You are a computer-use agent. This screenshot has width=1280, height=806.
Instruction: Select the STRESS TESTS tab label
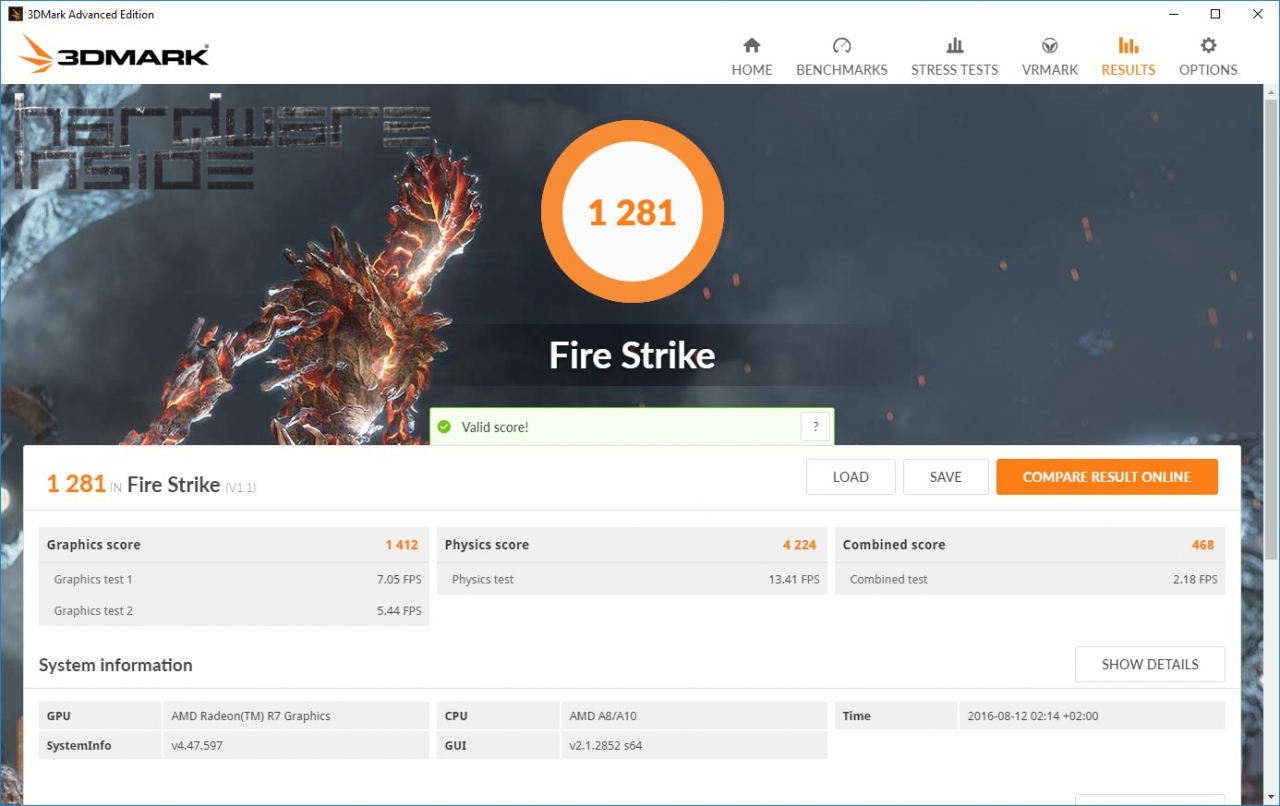tap(954, 70)
